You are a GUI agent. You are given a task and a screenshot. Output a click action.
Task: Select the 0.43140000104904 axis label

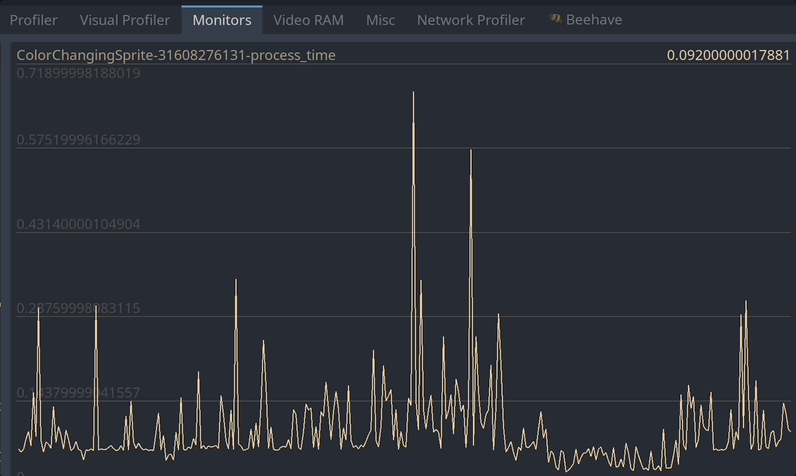pyautogui.click(x=78, y=224)
